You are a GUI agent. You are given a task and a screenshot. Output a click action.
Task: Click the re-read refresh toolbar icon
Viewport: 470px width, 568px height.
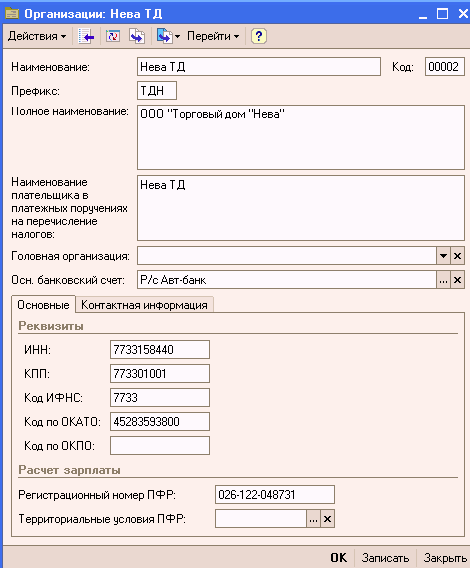tap(113, 36)
